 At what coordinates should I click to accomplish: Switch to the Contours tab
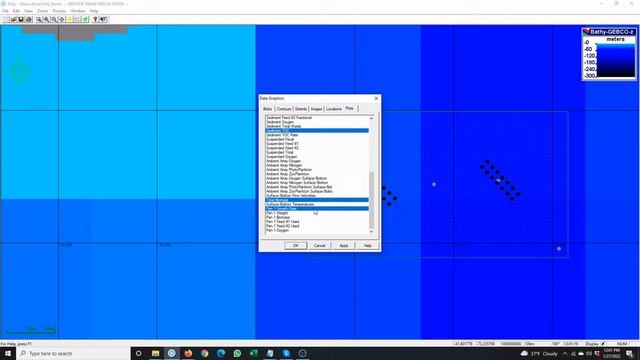(x=284, y=109)
